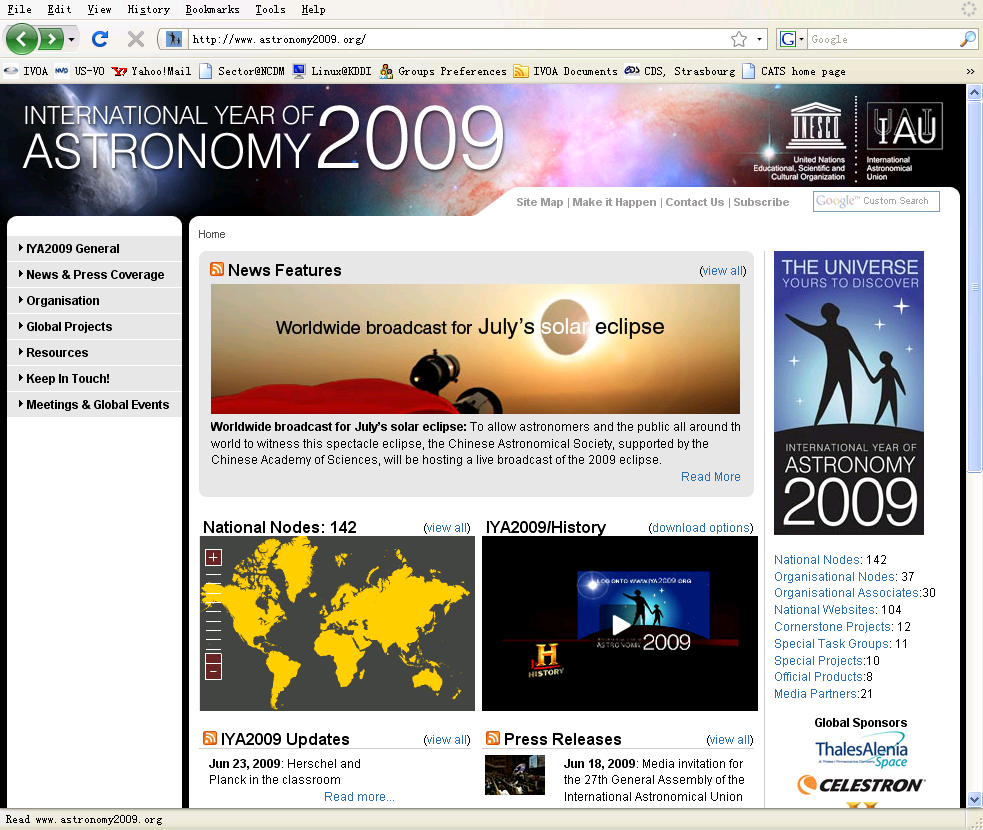This screenshot has width=983, height=830.
Task: Expand the Global Projects sidebar menu
Action: point(69,327)
